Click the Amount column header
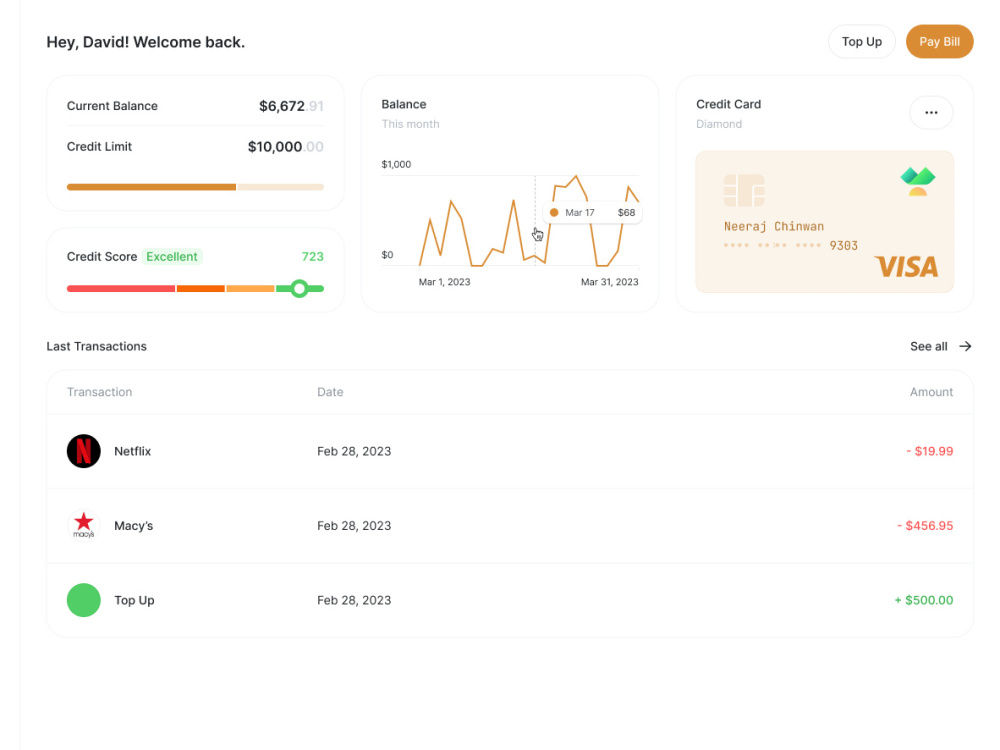 [x=931, y=392]
